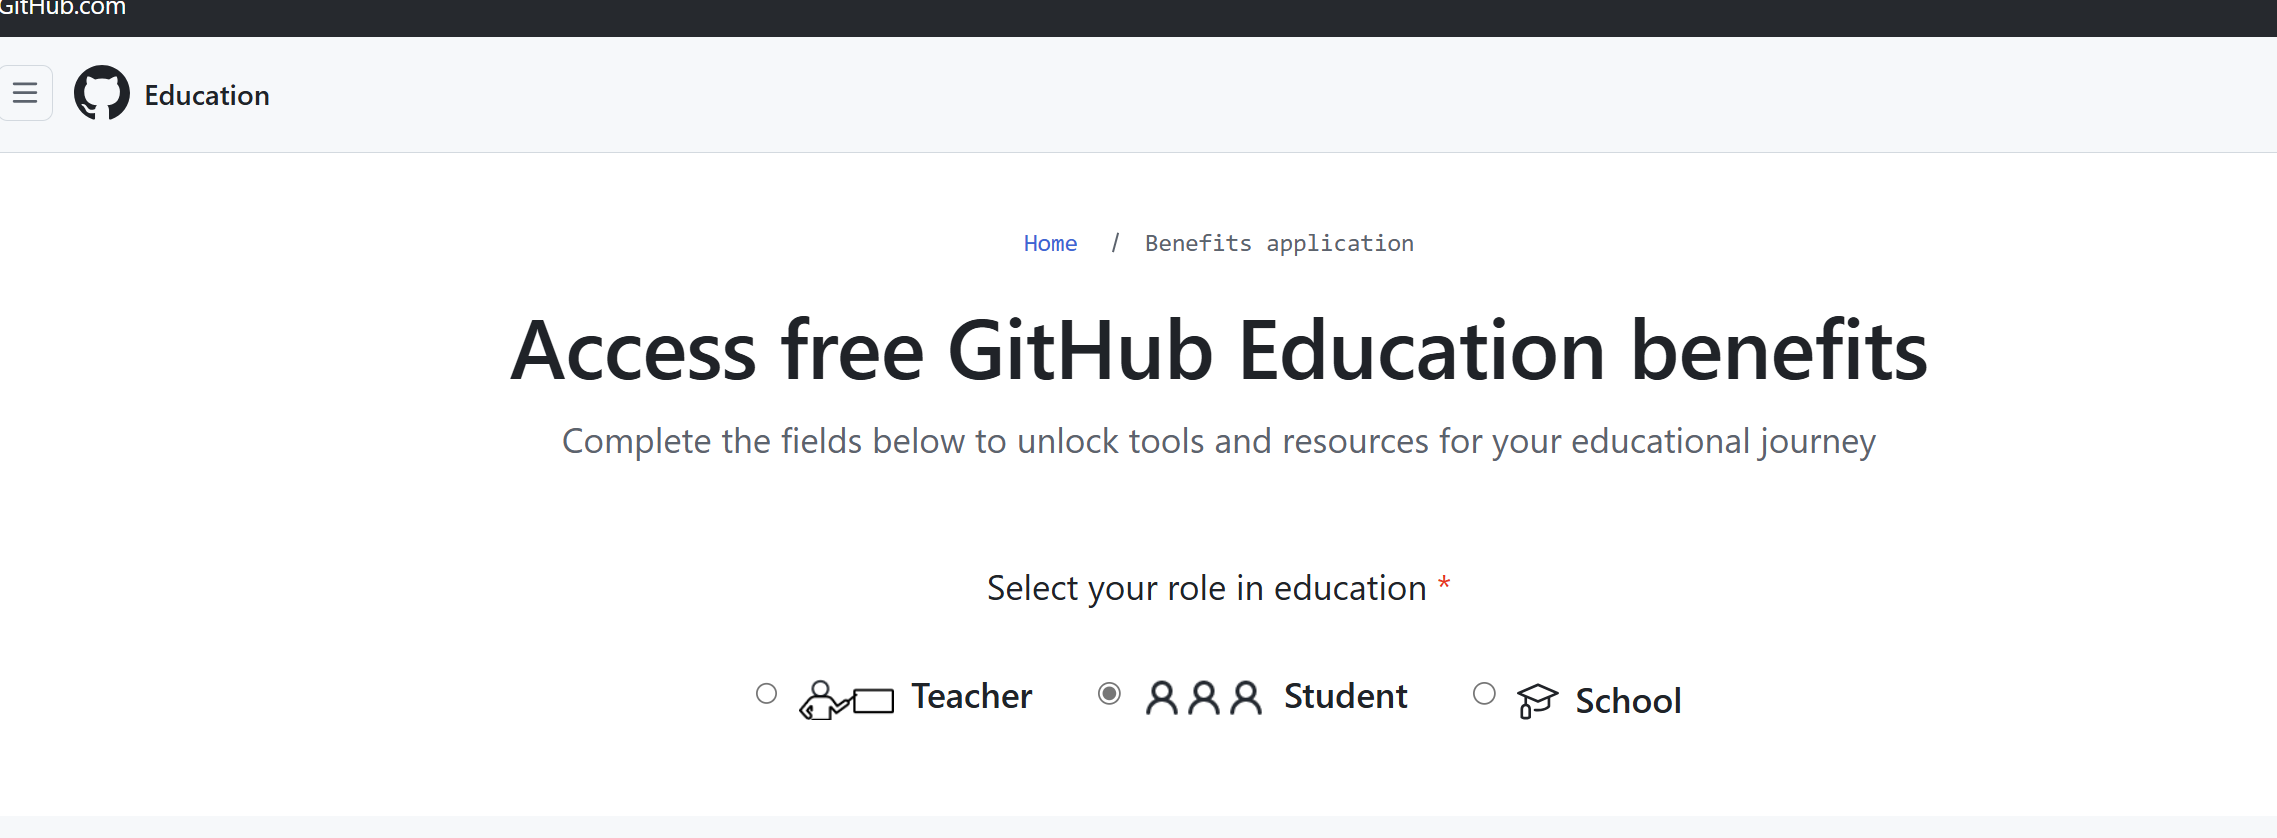Viewport: 2277px width, 838px height.
Task: Go to the Home breadcrumb link
Action: pyautogui.click(x=1050, y=243)
